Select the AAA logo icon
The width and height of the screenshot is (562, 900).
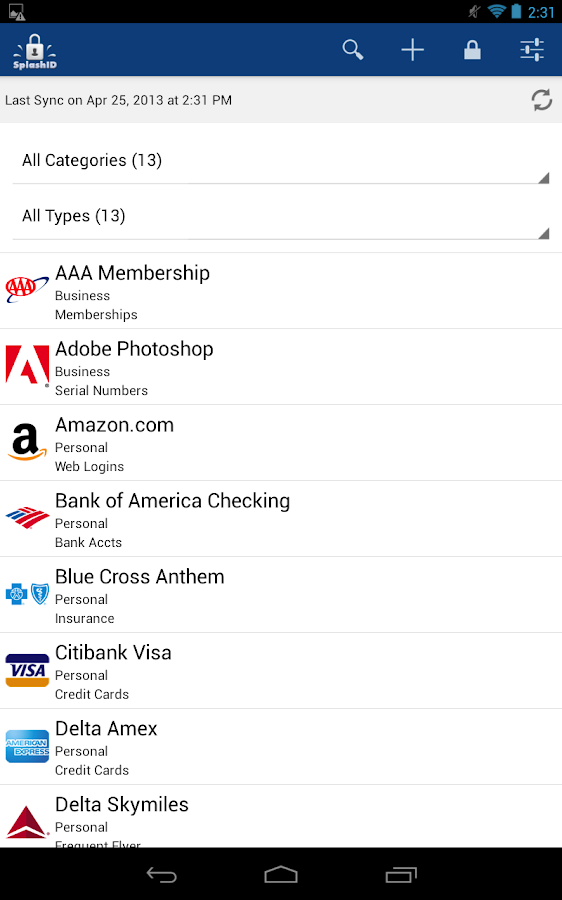tap(27, 289)
